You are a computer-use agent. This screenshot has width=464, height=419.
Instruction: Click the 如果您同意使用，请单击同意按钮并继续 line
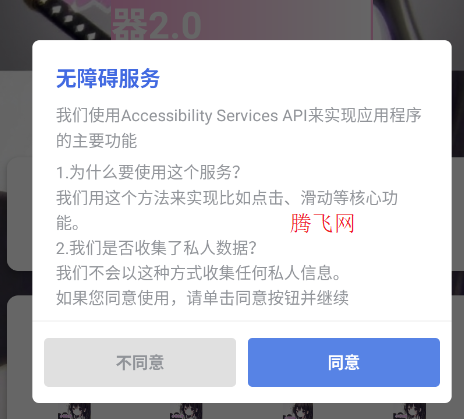click(x=202, y=298)
